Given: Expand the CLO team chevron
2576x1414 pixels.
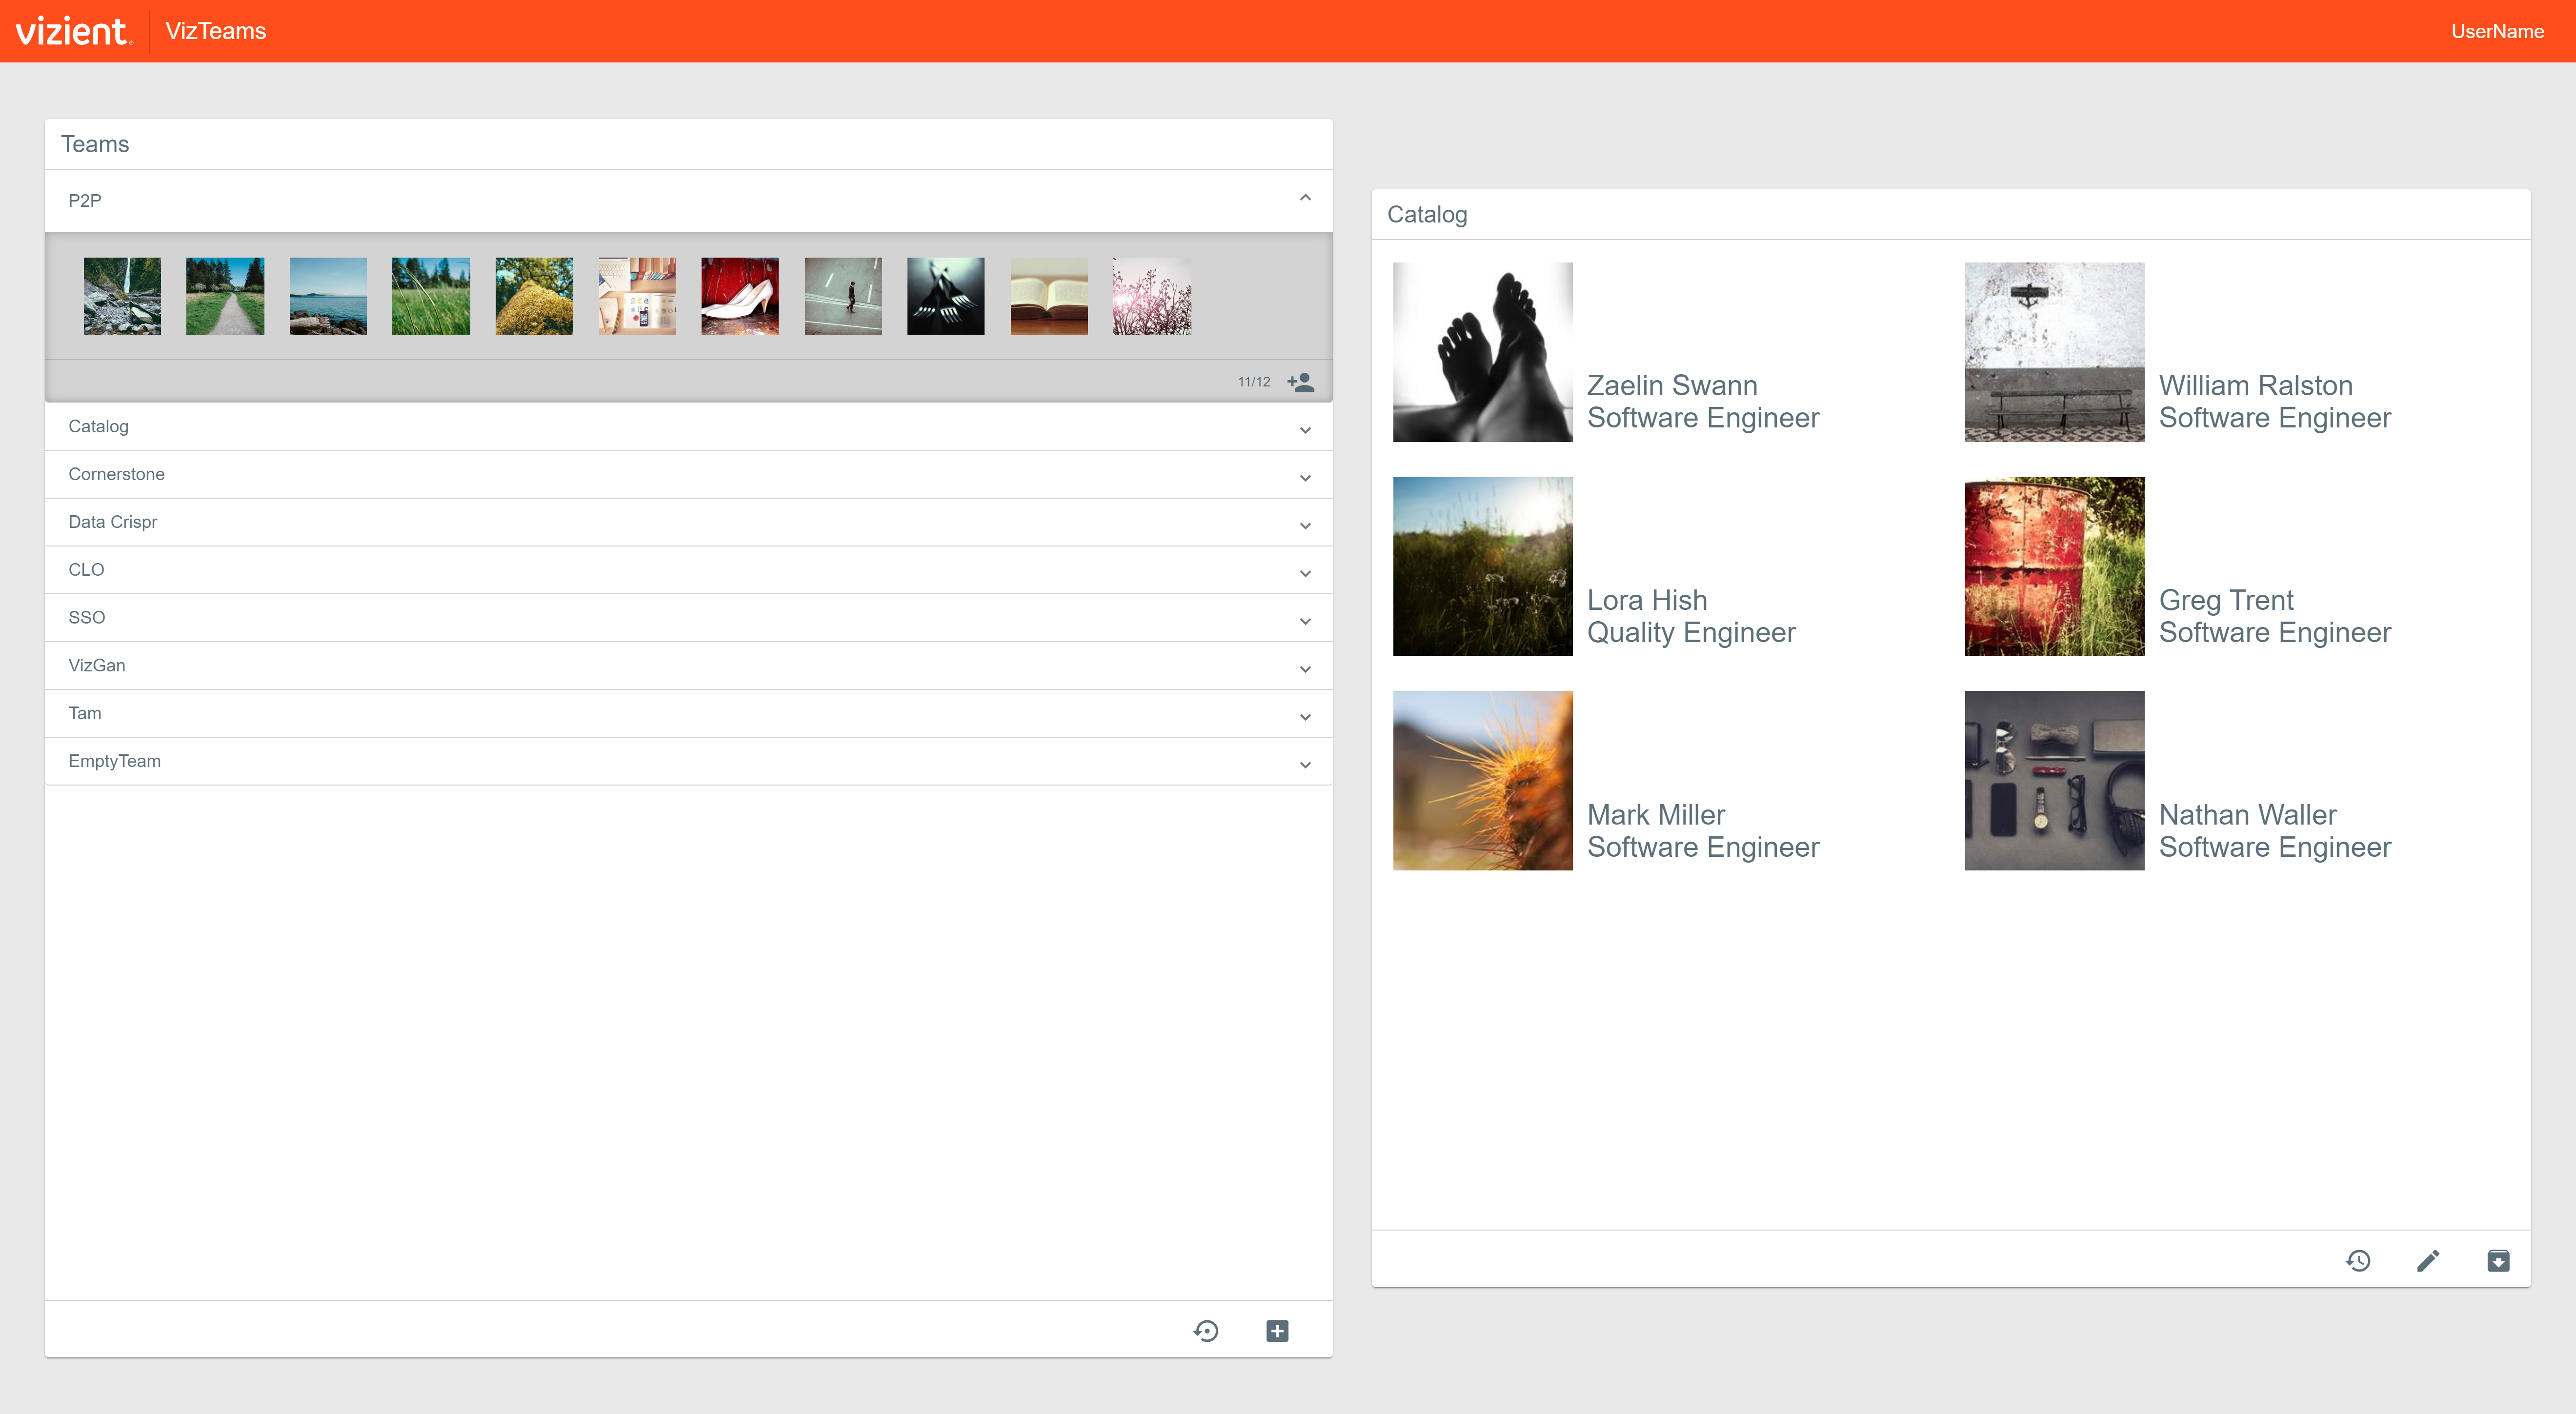Looking at the screenshot, I should pos(1305,574).
